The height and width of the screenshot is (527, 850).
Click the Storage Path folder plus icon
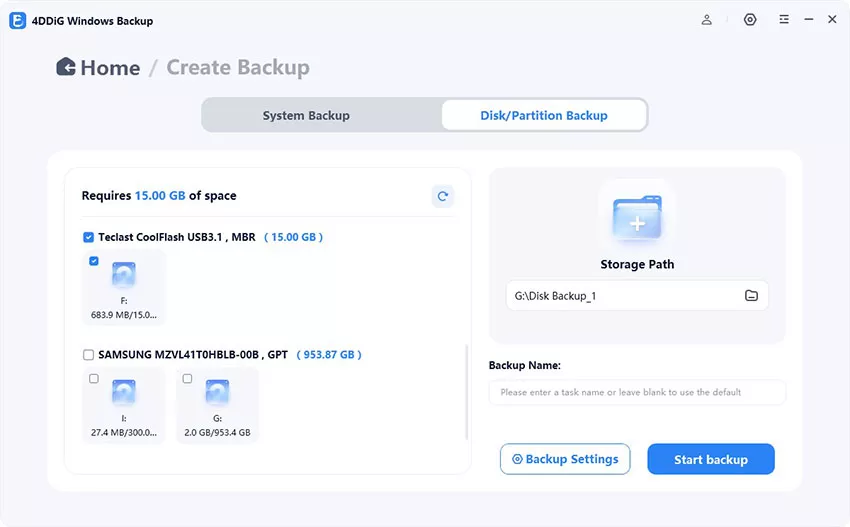(x=638, y=217)
